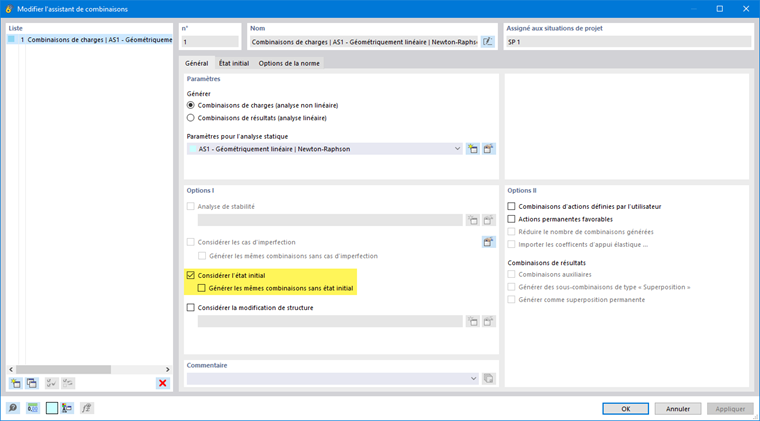
Task: Click edit structure modification icon
Action: (x=489, y=321)
